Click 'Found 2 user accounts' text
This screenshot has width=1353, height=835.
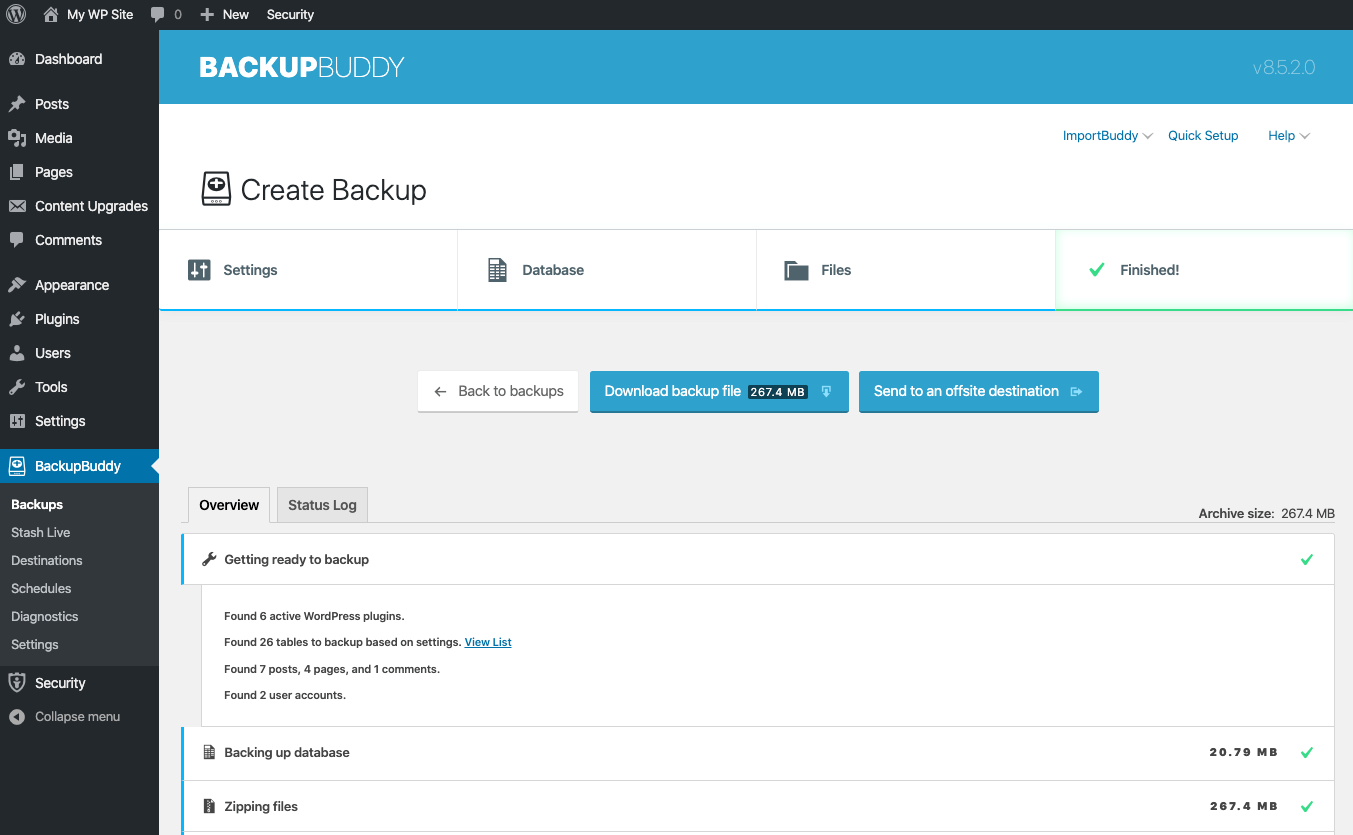[285, 695]
